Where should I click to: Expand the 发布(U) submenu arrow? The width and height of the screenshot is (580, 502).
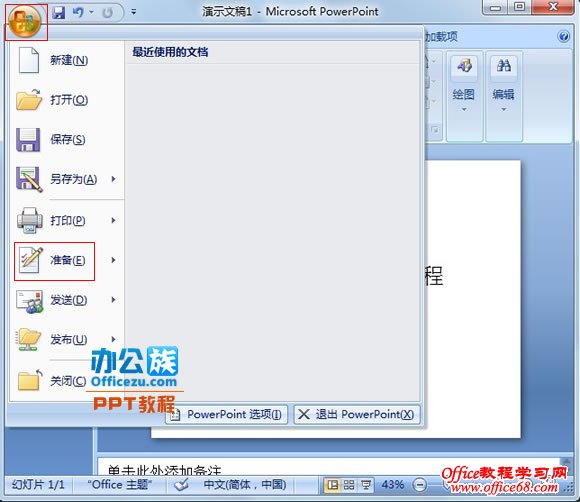114,339
